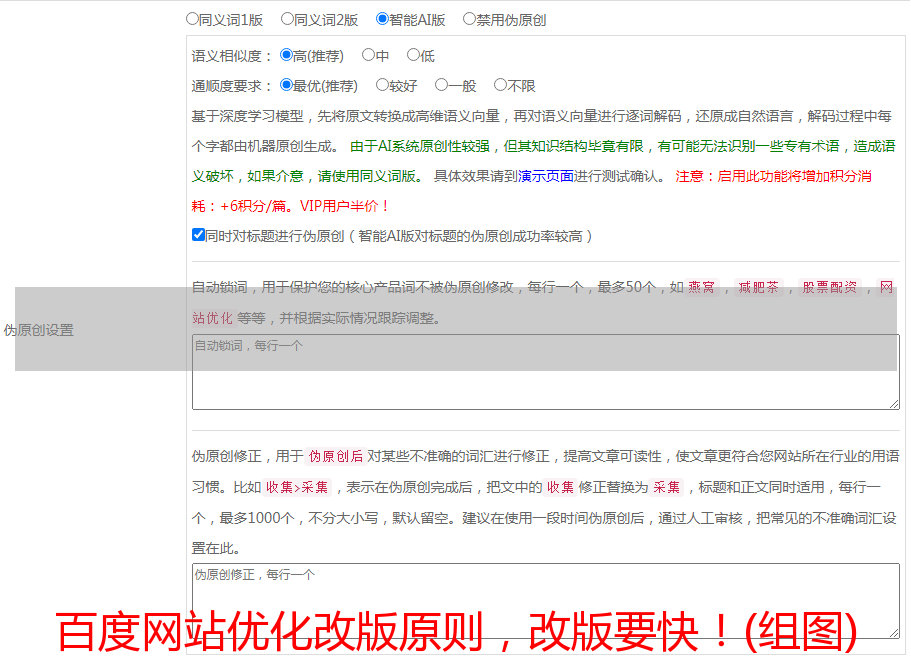Click the 减肥茶 example keyword
This screenshot has width=911, height=658.
coord(758,287)
